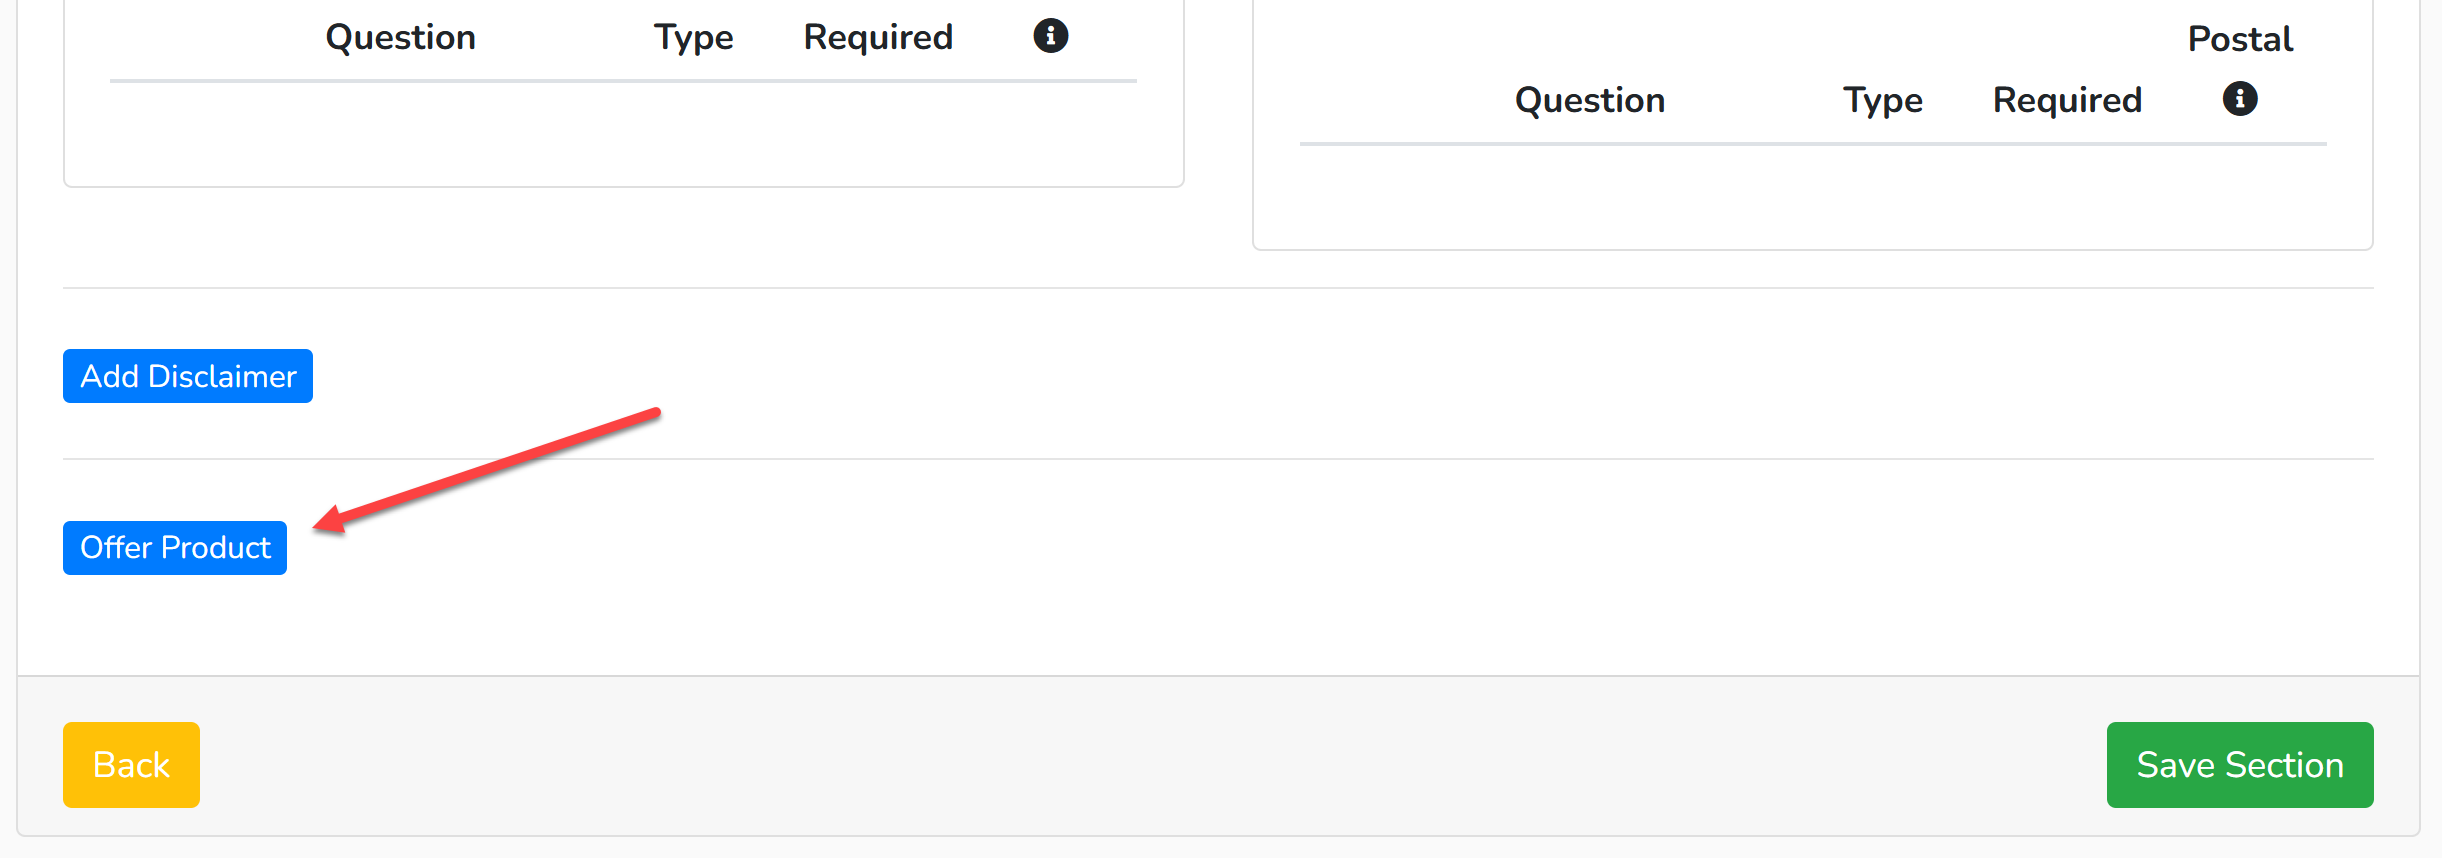Select the right table's Type column header
2442x858 pixels.
tap(1883, 101)
